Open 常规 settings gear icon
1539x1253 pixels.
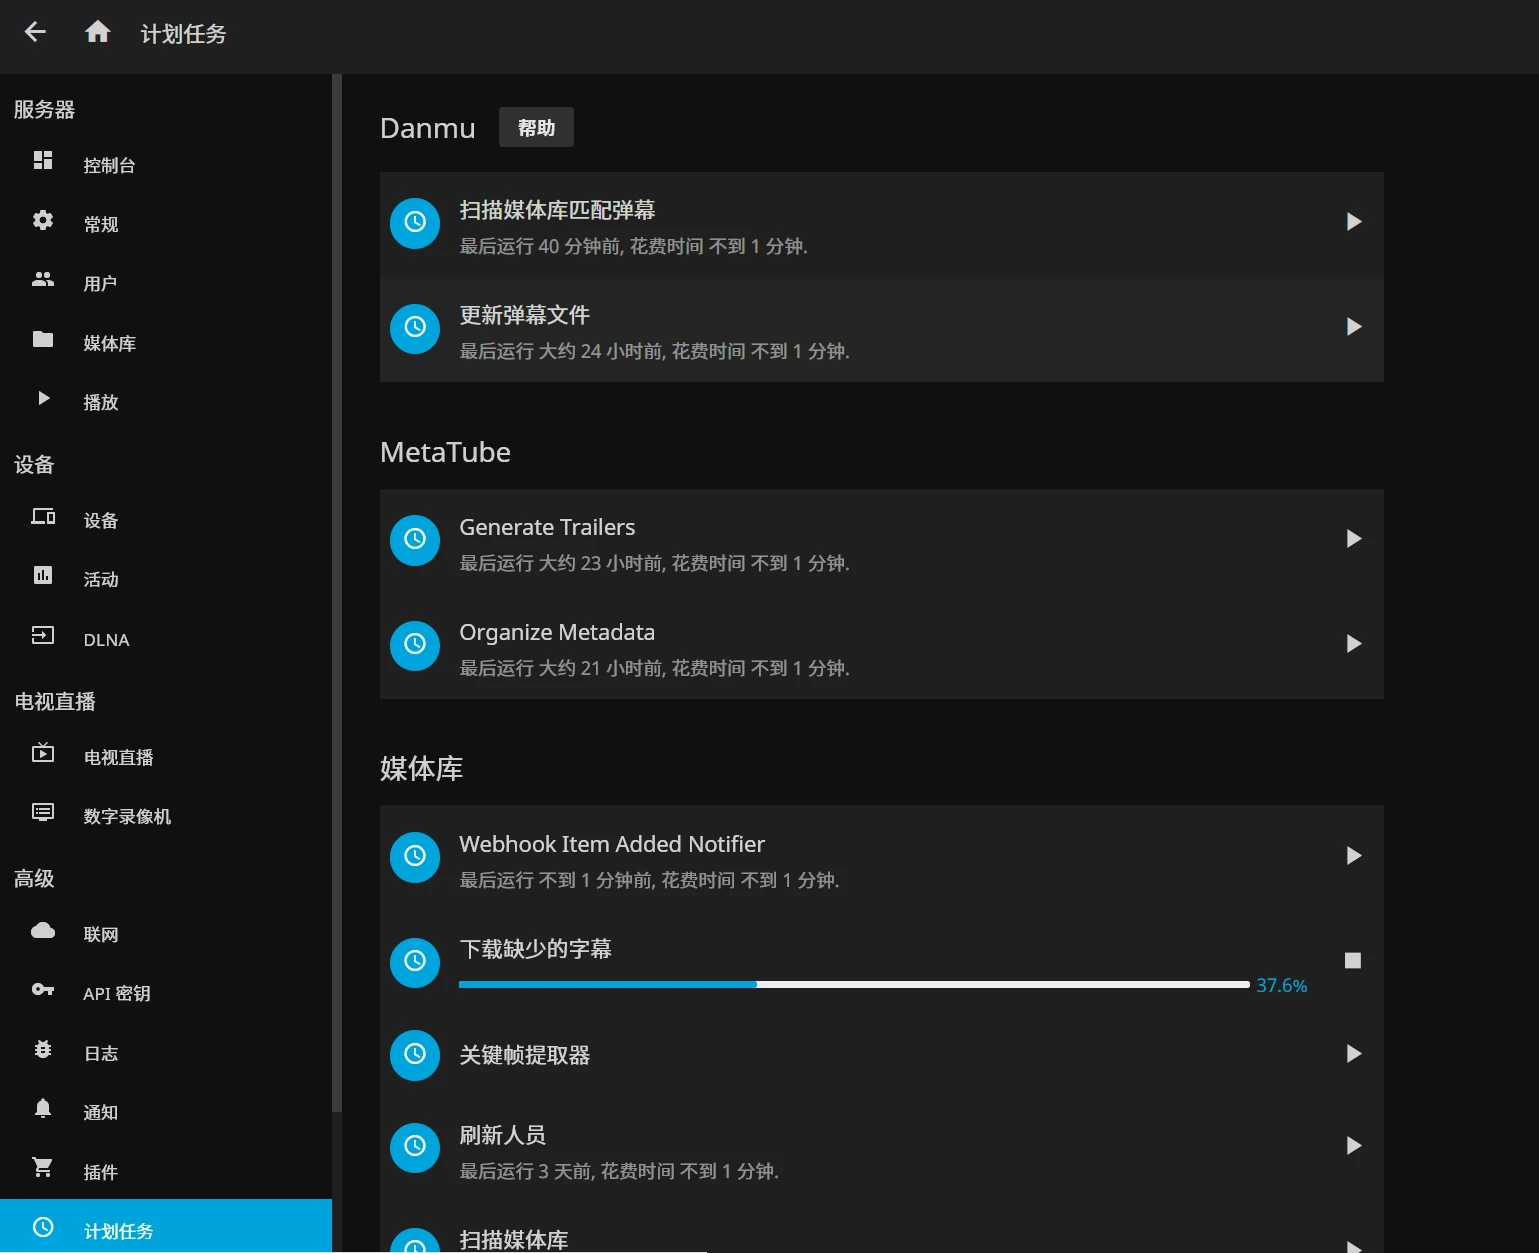43,221
